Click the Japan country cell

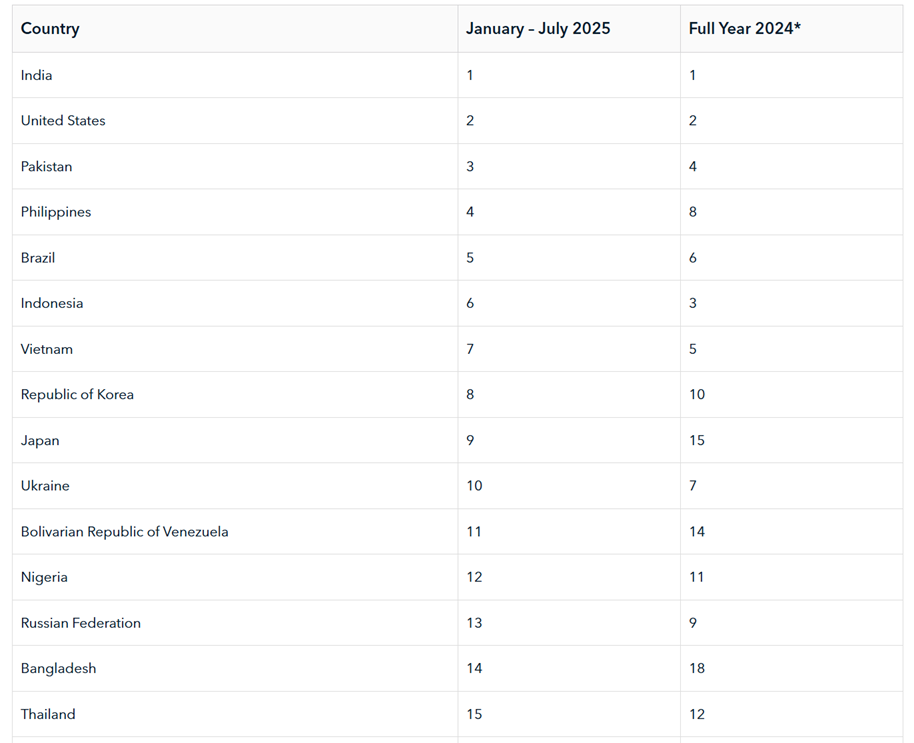tap(40, 440)
